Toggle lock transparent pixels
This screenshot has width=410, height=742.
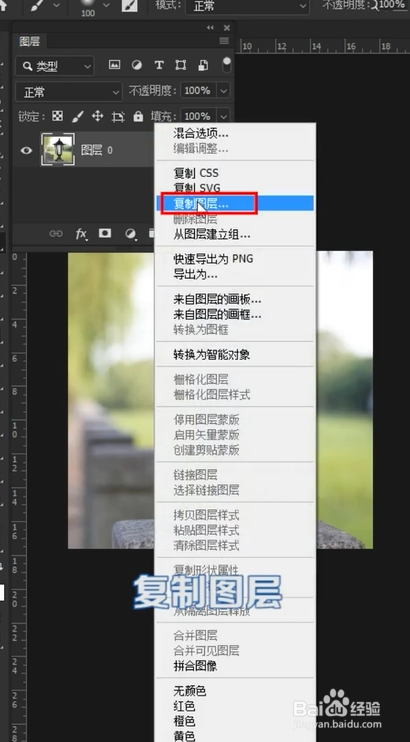pyautogui.click(x=57, y=116)
